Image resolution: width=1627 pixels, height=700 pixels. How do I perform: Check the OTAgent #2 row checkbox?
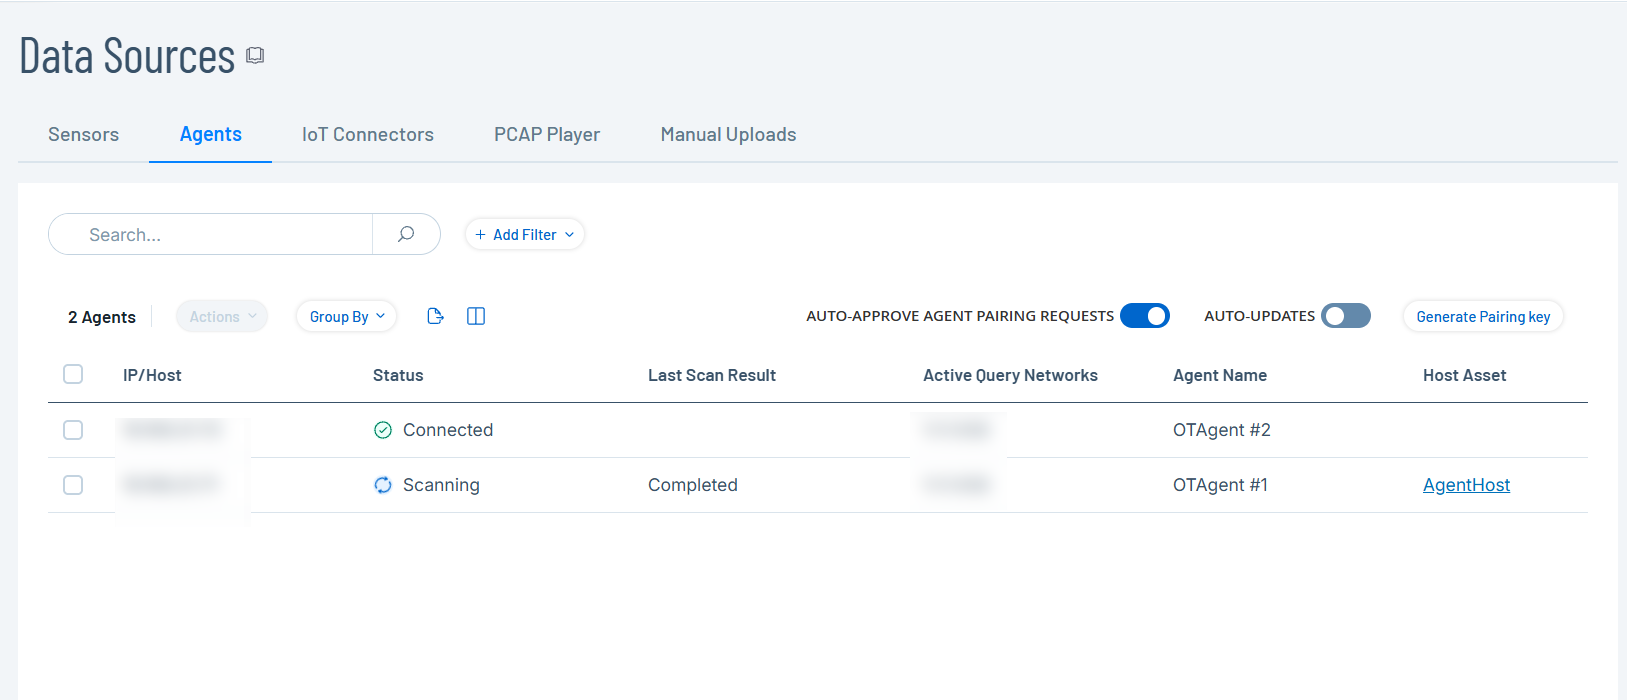coord(73,430)
